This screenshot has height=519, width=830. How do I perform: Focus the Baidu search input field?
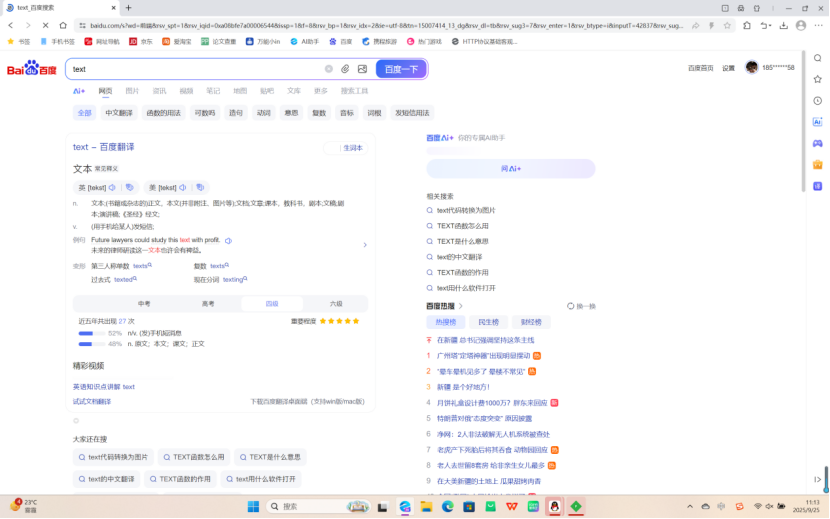(x=196, y=69)
